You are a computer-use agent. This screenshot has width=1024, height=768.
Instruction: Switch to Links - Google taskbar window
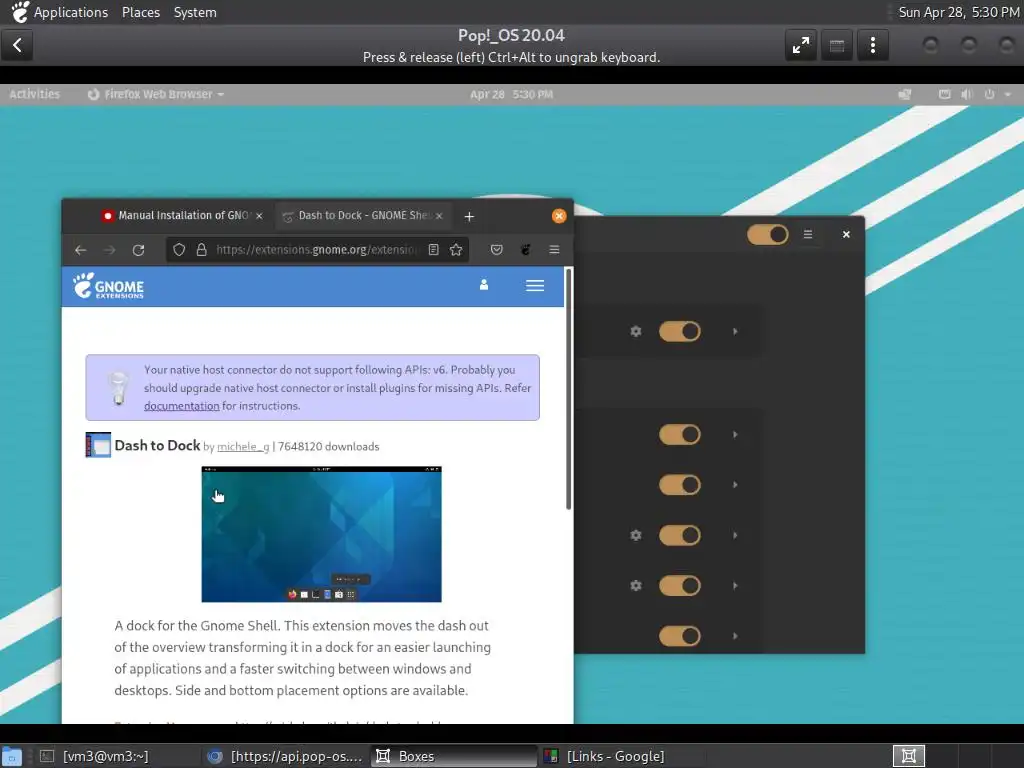tap(620, 756)
